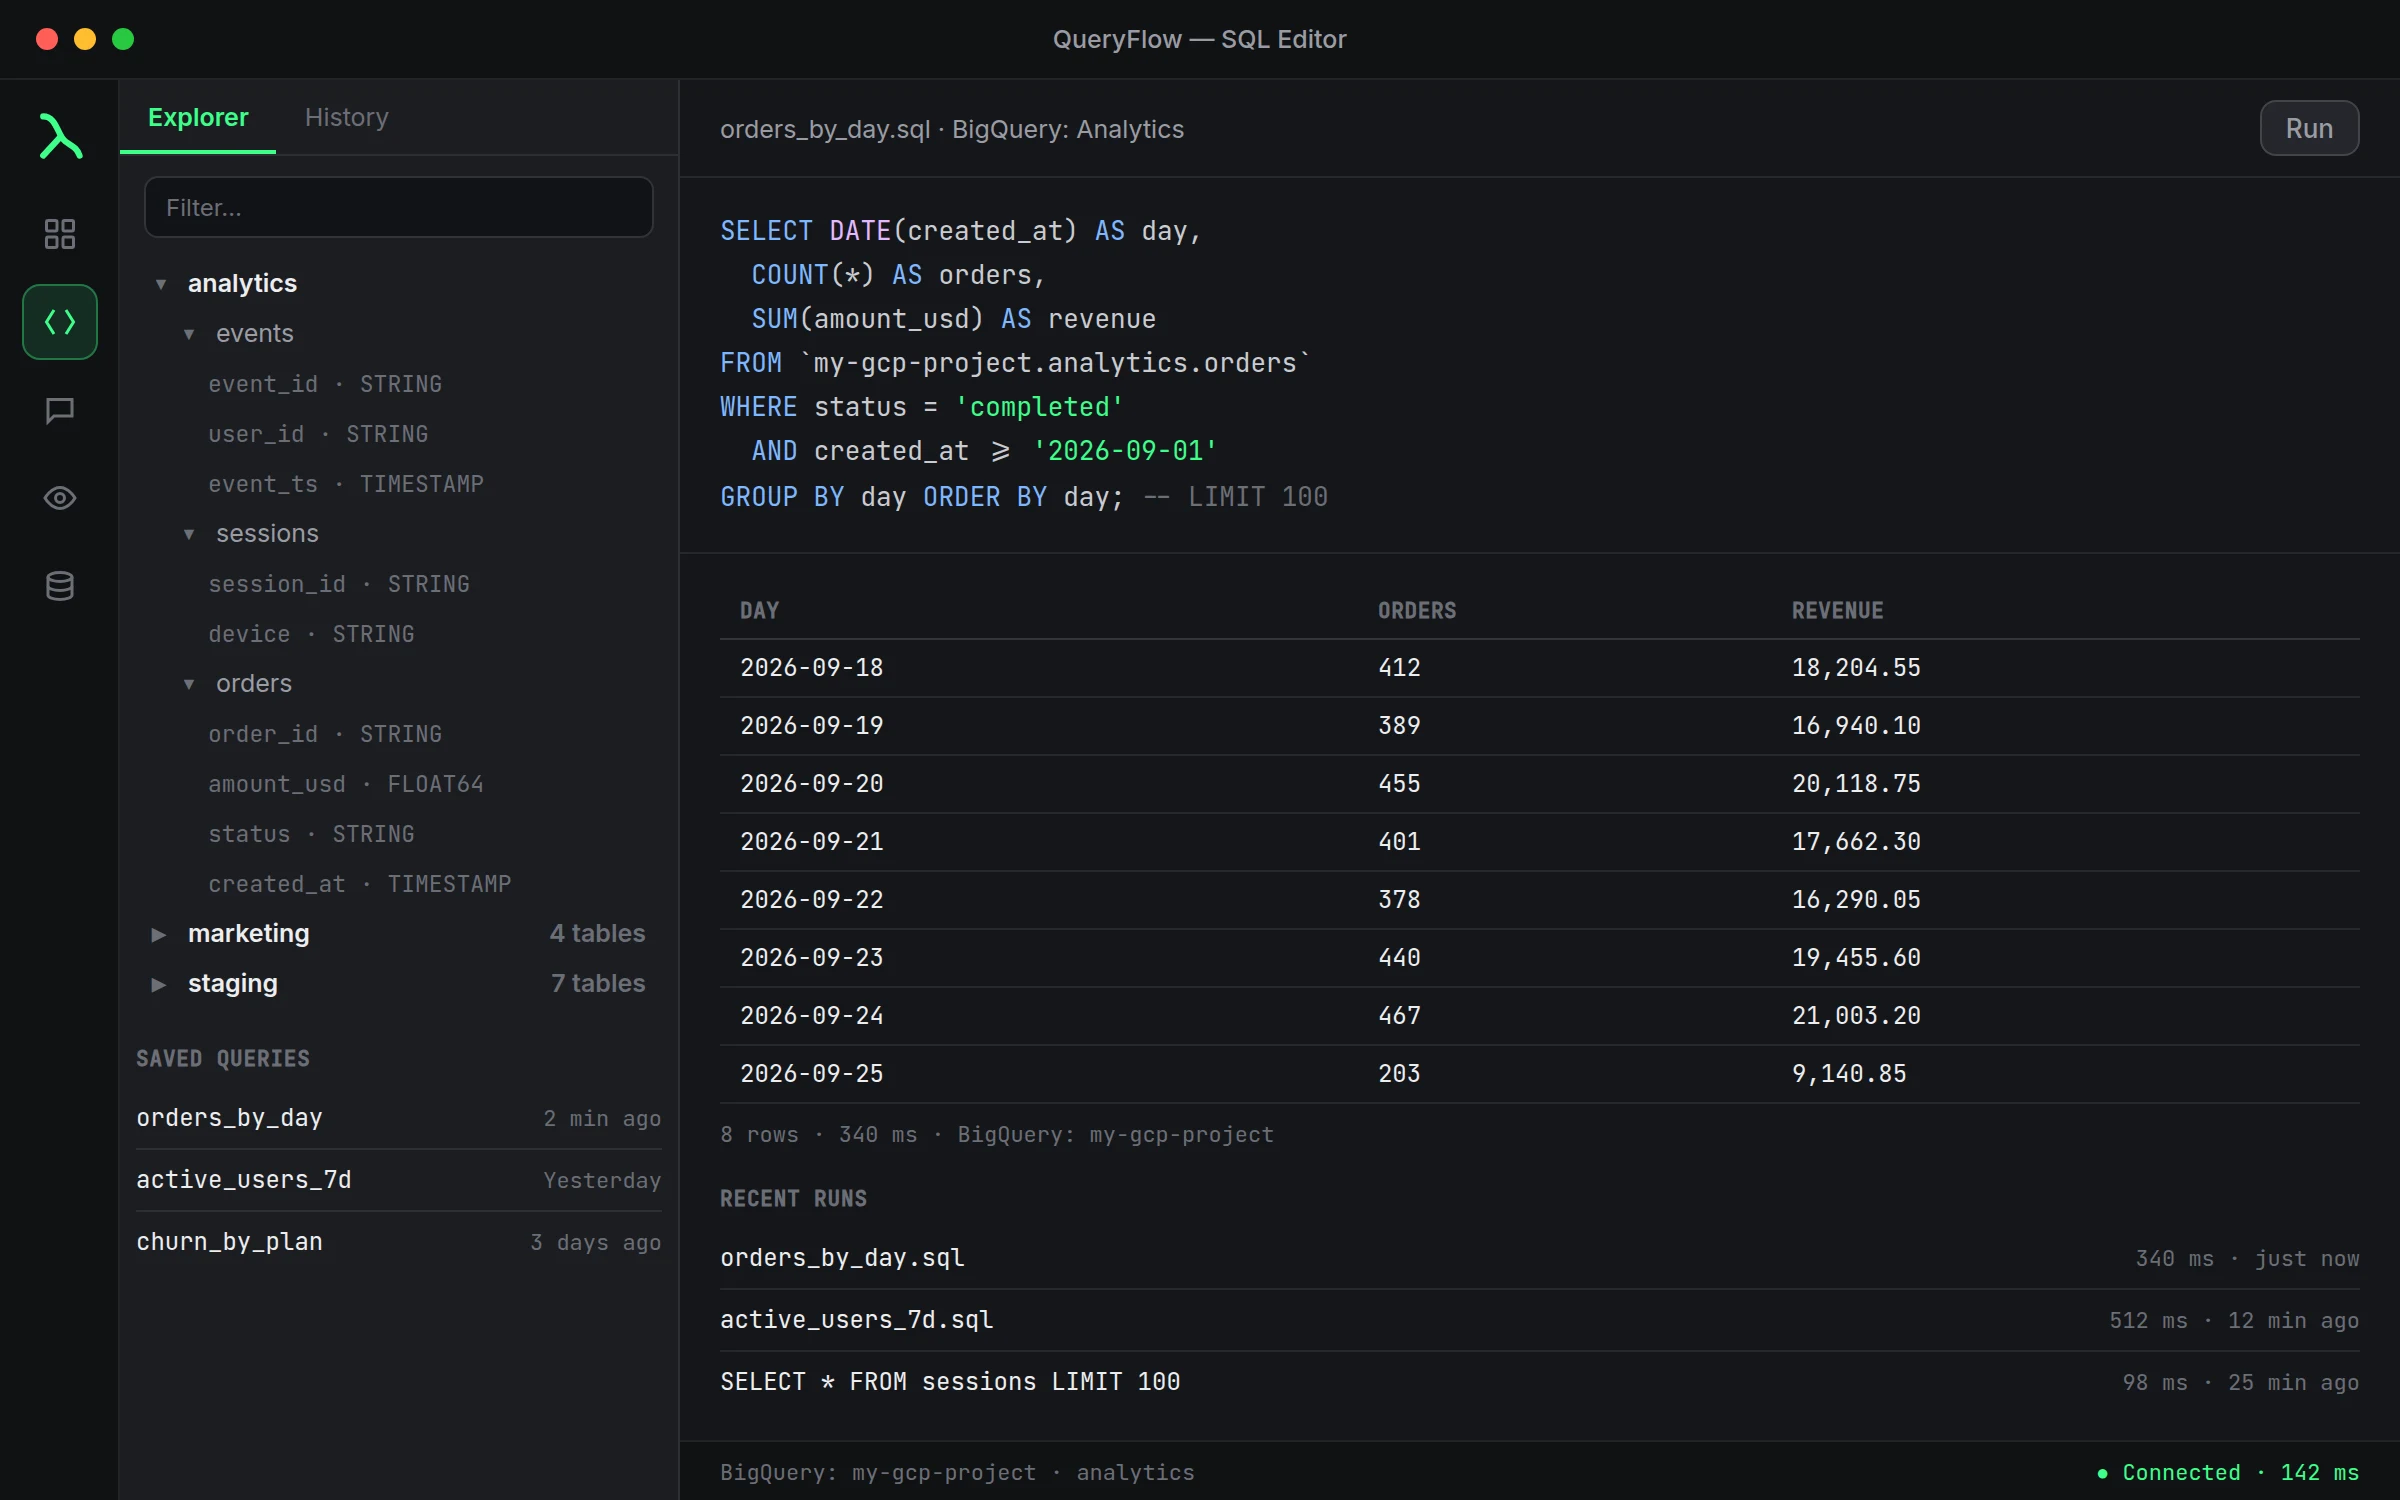The width and height of the screenshot is (2400, 1500).
Task: Click the orders_by_day.sql file title
Action: click(x=825, y=129)
